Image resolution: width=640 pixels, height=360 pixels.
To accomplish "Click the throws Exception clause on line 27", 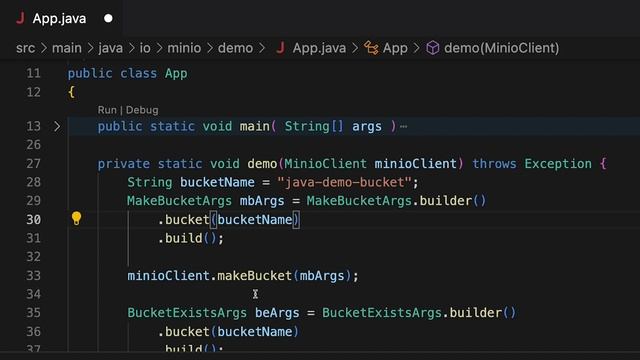I will pos(532,164).
